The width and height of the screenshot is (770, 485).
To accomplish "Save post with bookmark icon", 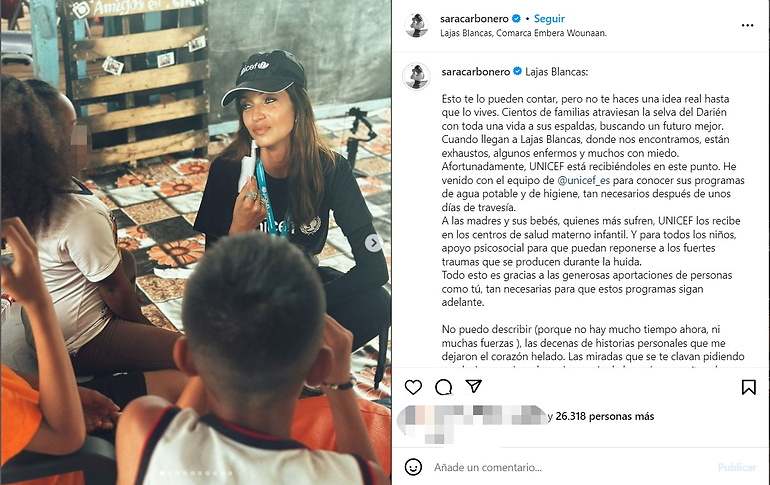I will 748,387.
